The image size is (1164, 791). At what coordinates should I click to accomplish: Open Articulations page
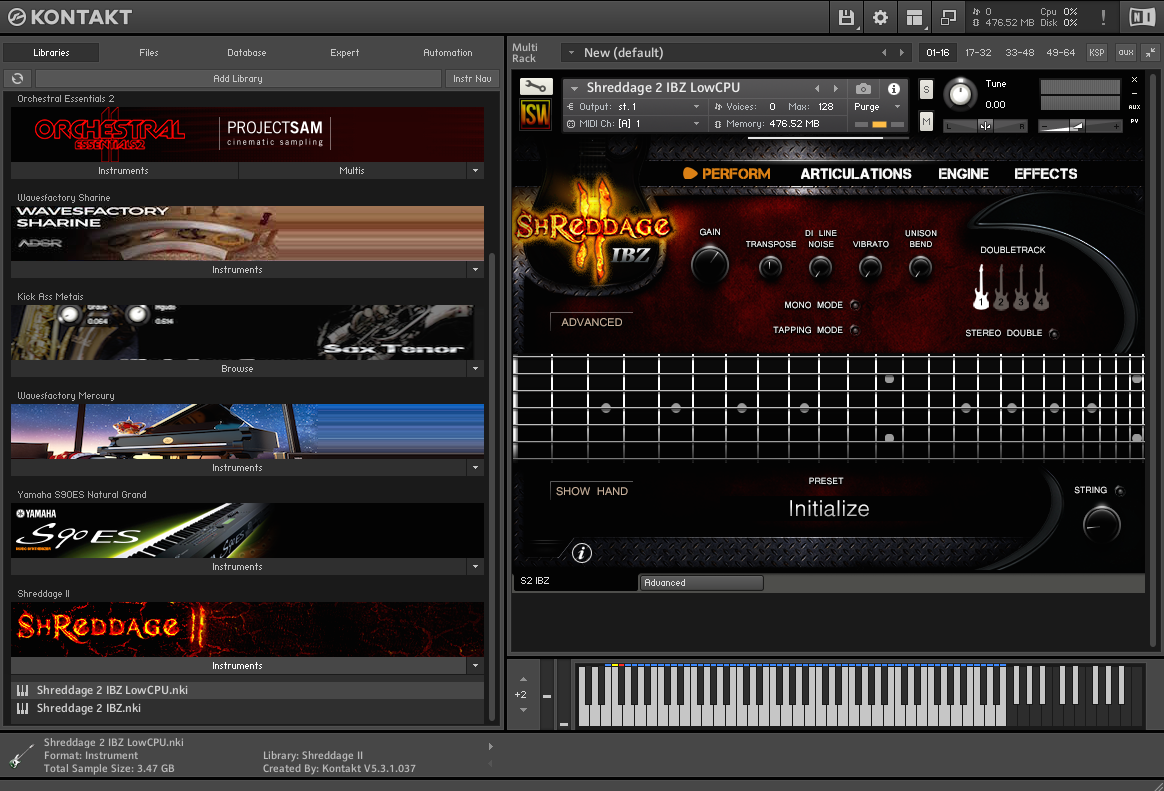(855, 174)
